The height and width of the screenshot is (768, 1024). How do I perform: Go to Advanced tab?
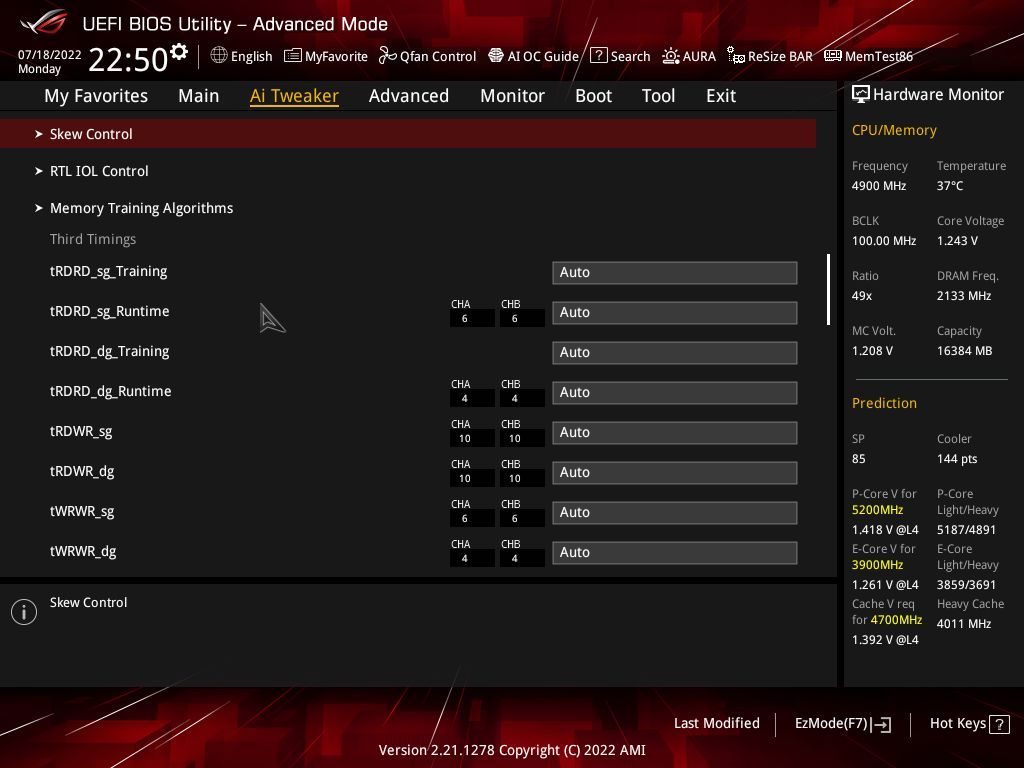[409, 96]
